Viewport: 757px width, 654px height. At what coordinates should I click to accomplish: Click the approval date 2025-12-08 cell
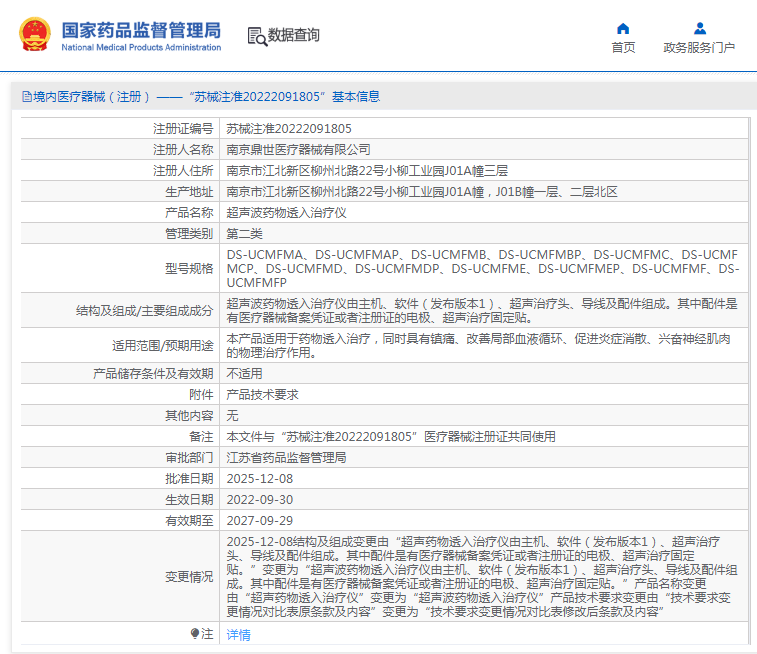(x=260, y=478)
